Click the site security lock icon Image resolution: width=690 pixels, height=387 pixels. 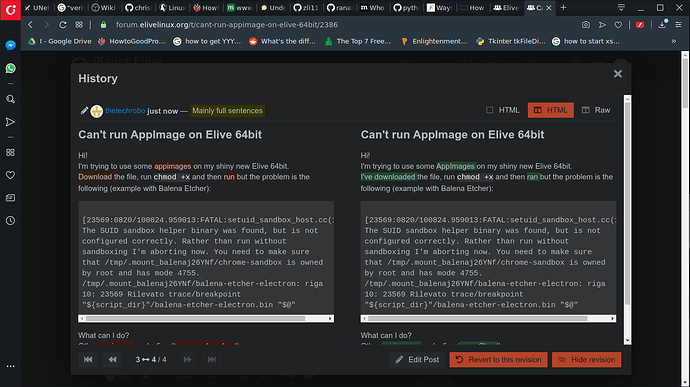point(103,25)
